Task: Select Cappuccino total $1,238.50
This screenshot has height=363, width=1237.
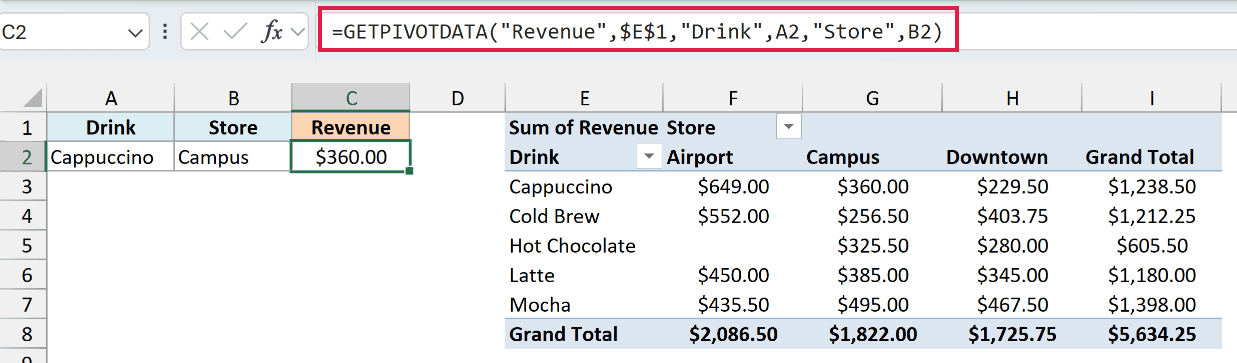Action: tap(1152, 187)
